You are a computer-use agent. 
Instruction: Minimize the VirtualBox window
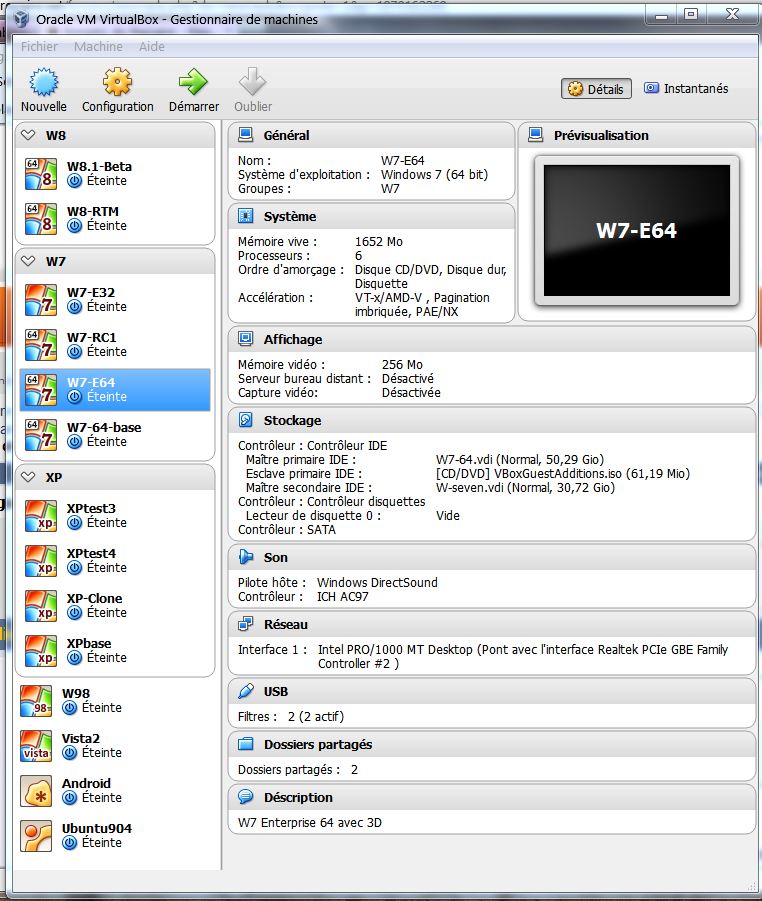click(661, 15)
